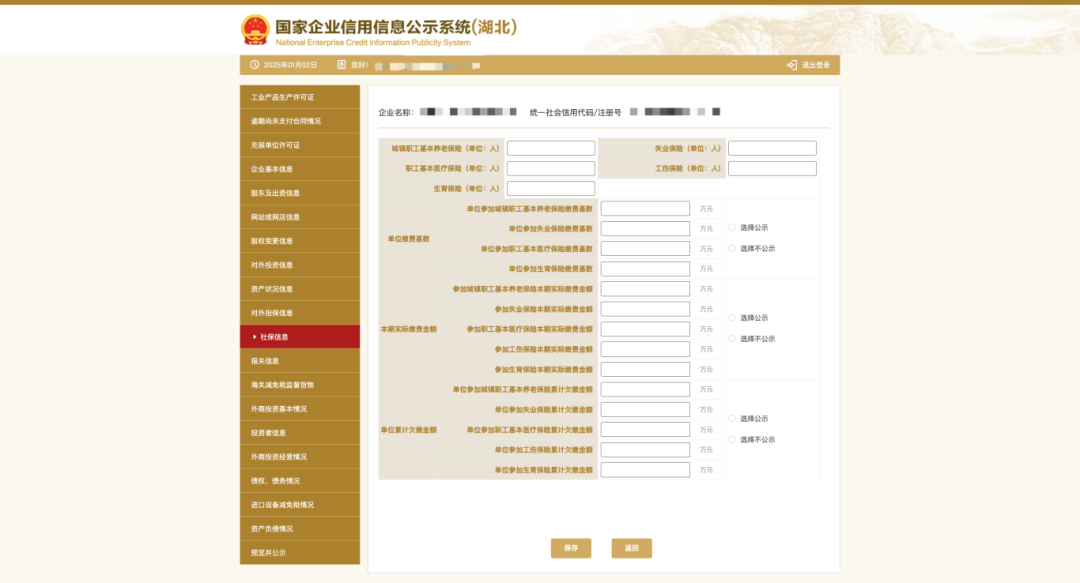Click the 参加职工基本医疗保险本期实际缴费金额 field
The width and height of the screenshot is (1080, 583).
pos(645,329)
